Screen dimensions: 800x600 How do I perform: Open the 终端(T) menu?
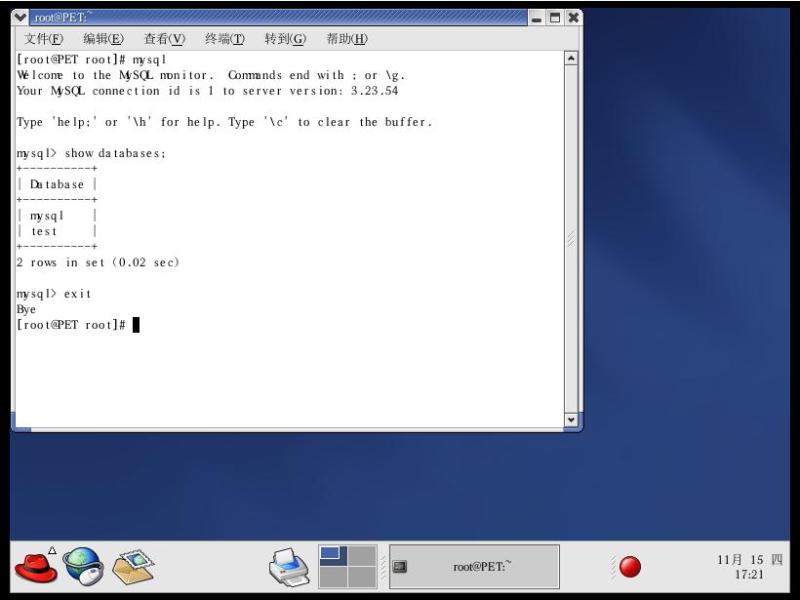pyautogui.click(x=225, y=39)
